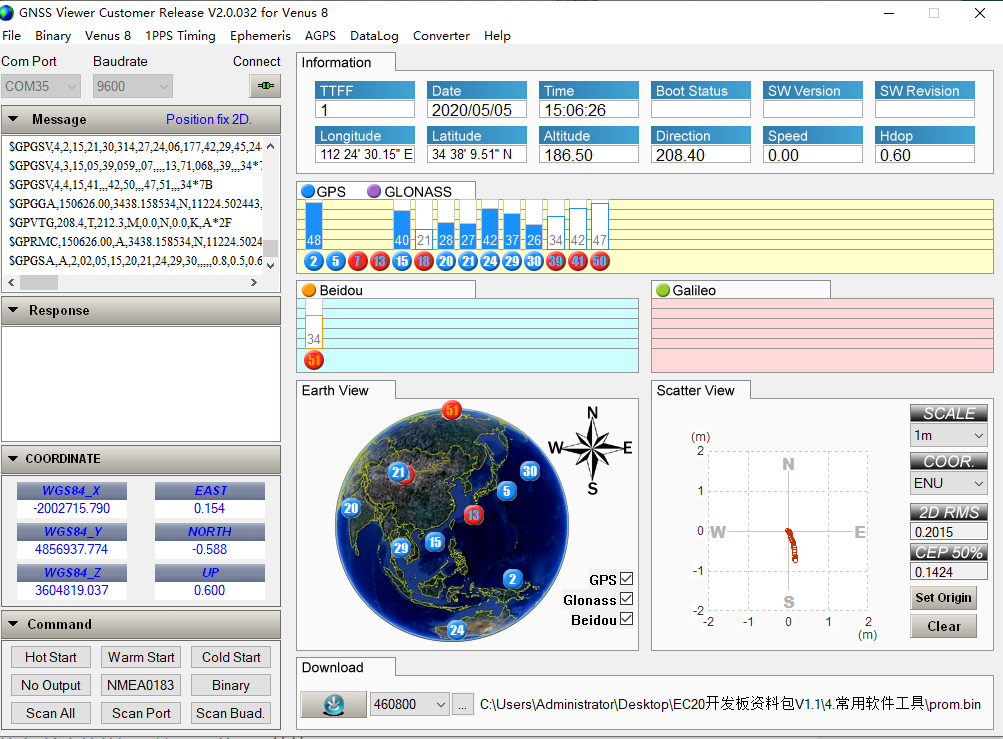
Task: Open the download baudrate 460800 dropdown
Action: tap(409, 704)
